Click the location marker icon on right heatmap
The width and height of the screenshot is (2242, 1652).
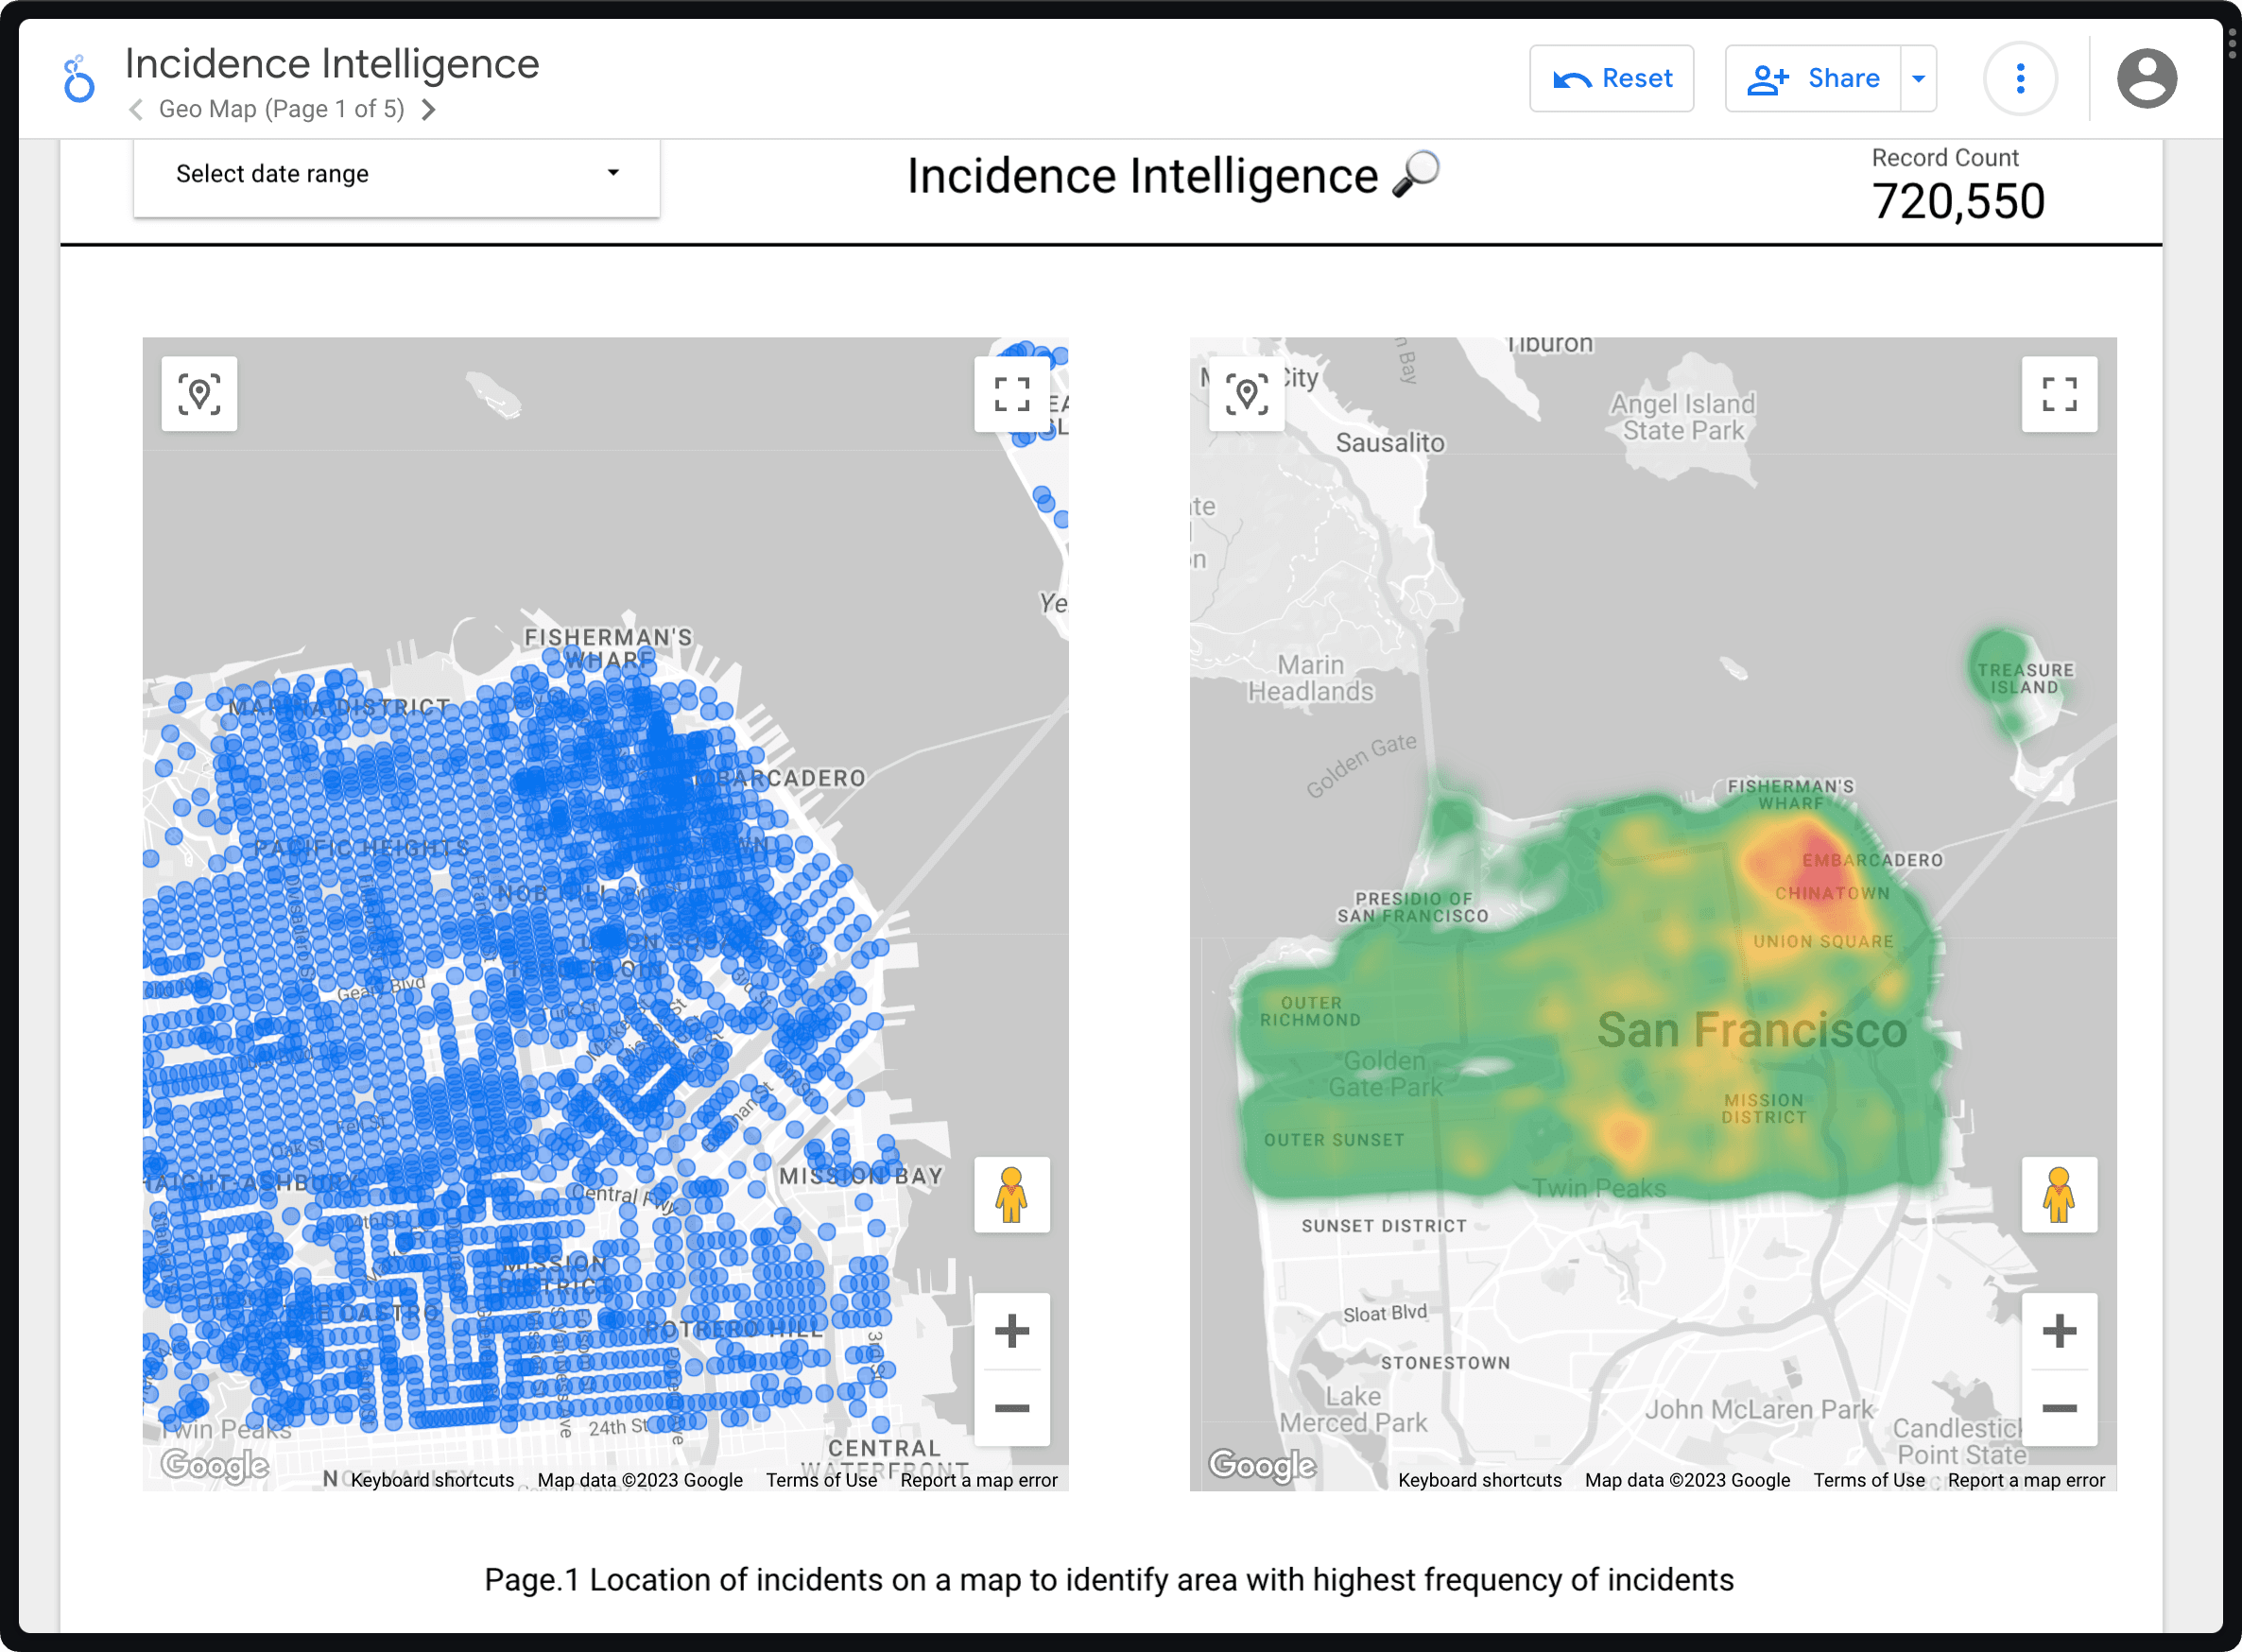pos(1246,394)
